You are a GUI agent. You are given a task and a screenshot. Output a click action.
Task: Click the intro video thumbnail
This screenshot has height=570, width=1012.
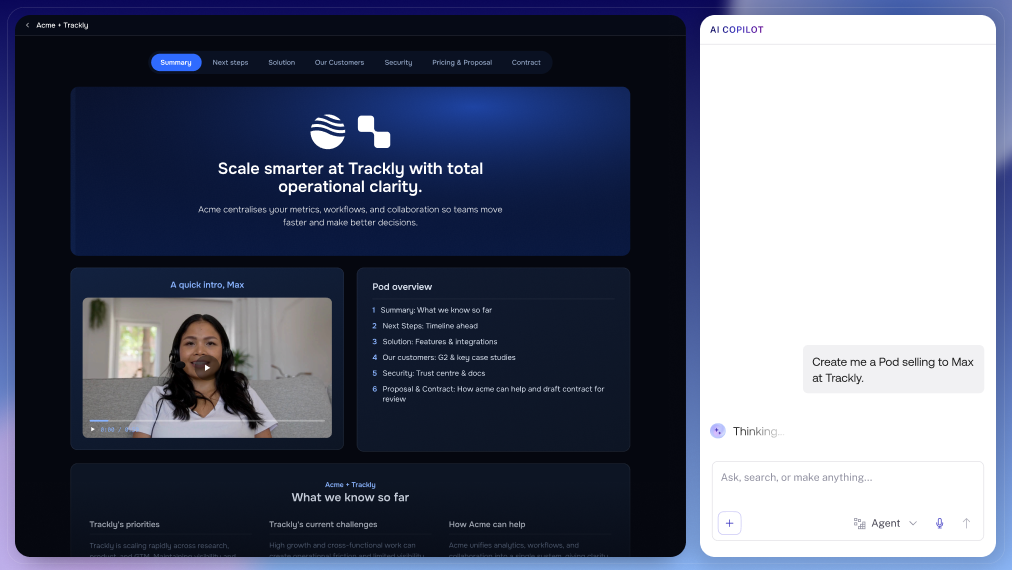(207, 367)
